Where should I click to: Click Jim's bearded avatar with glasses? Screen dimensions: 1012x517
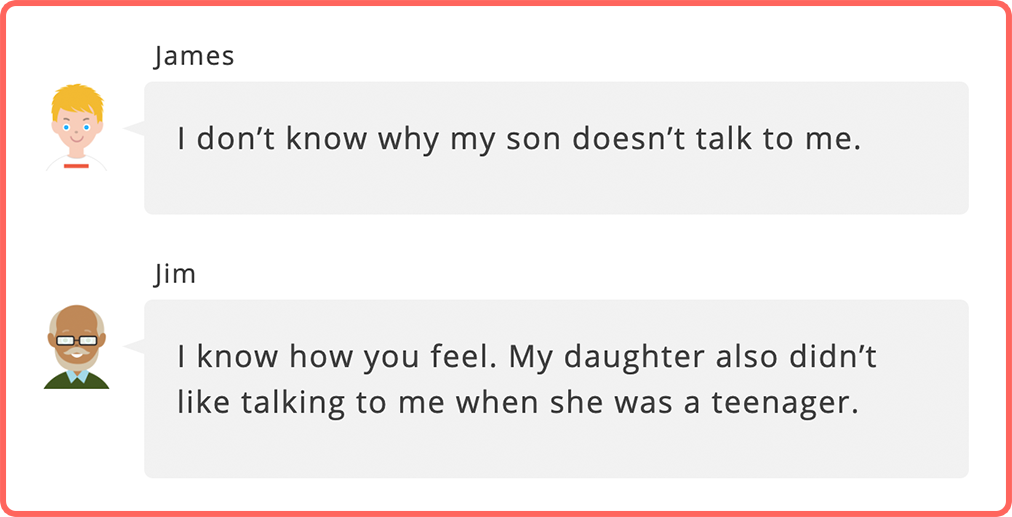pyautogui.click(x=77, y=347)
